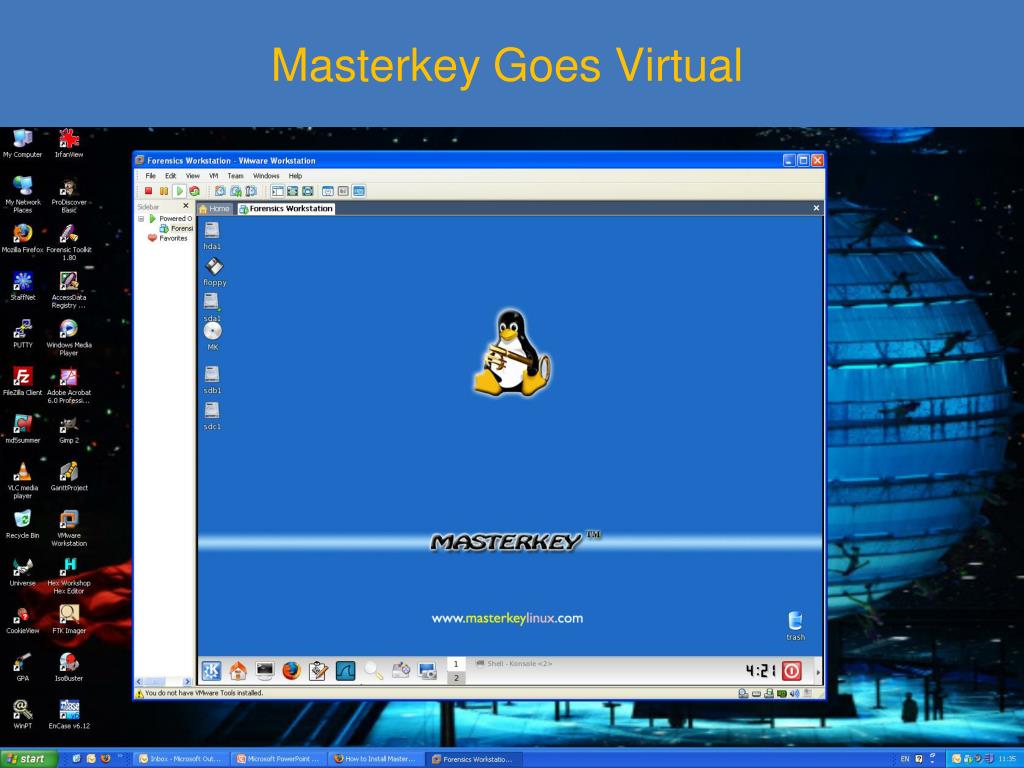
Task: Open the sdb1 drive icon on guest desktop
Action: click(x=212, y=380)
